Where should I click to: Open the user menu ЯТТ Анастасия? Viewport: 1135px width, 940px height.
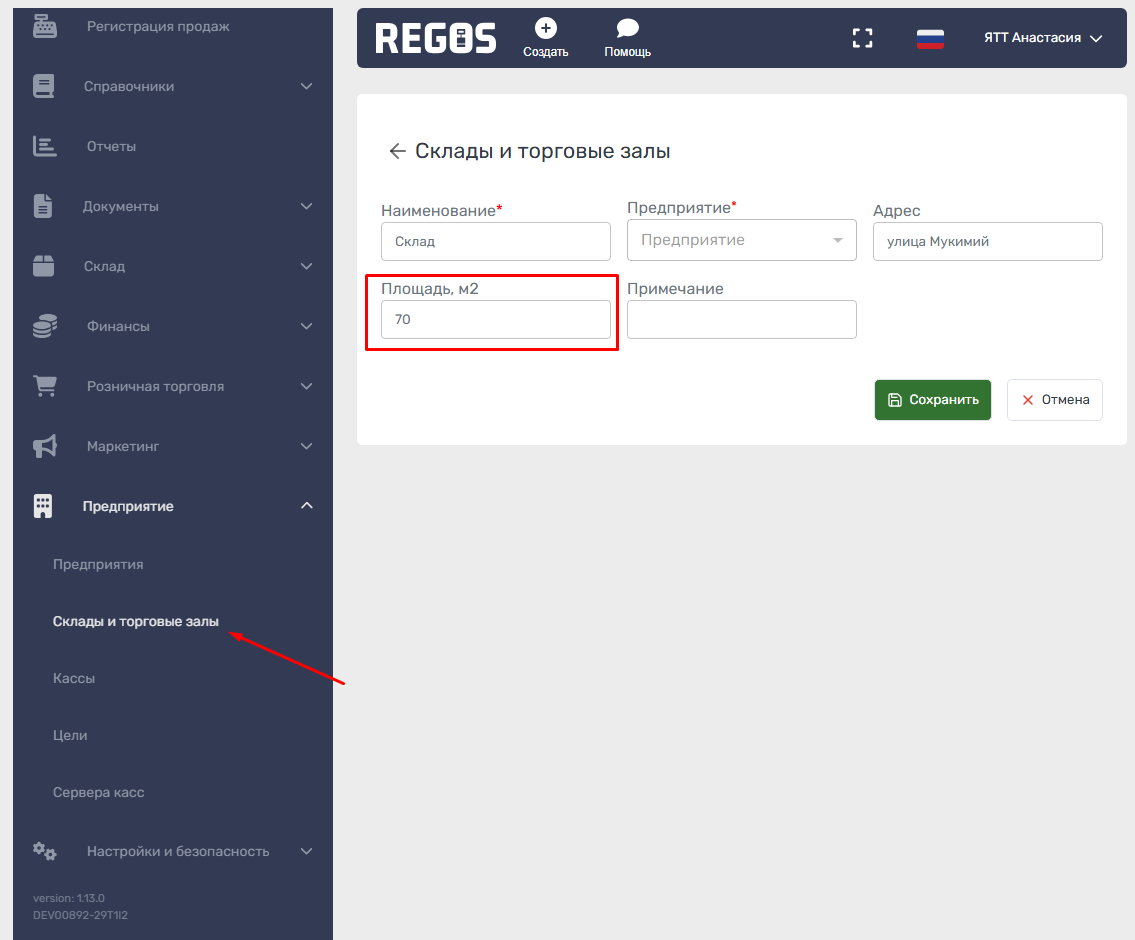[1042, 38]
